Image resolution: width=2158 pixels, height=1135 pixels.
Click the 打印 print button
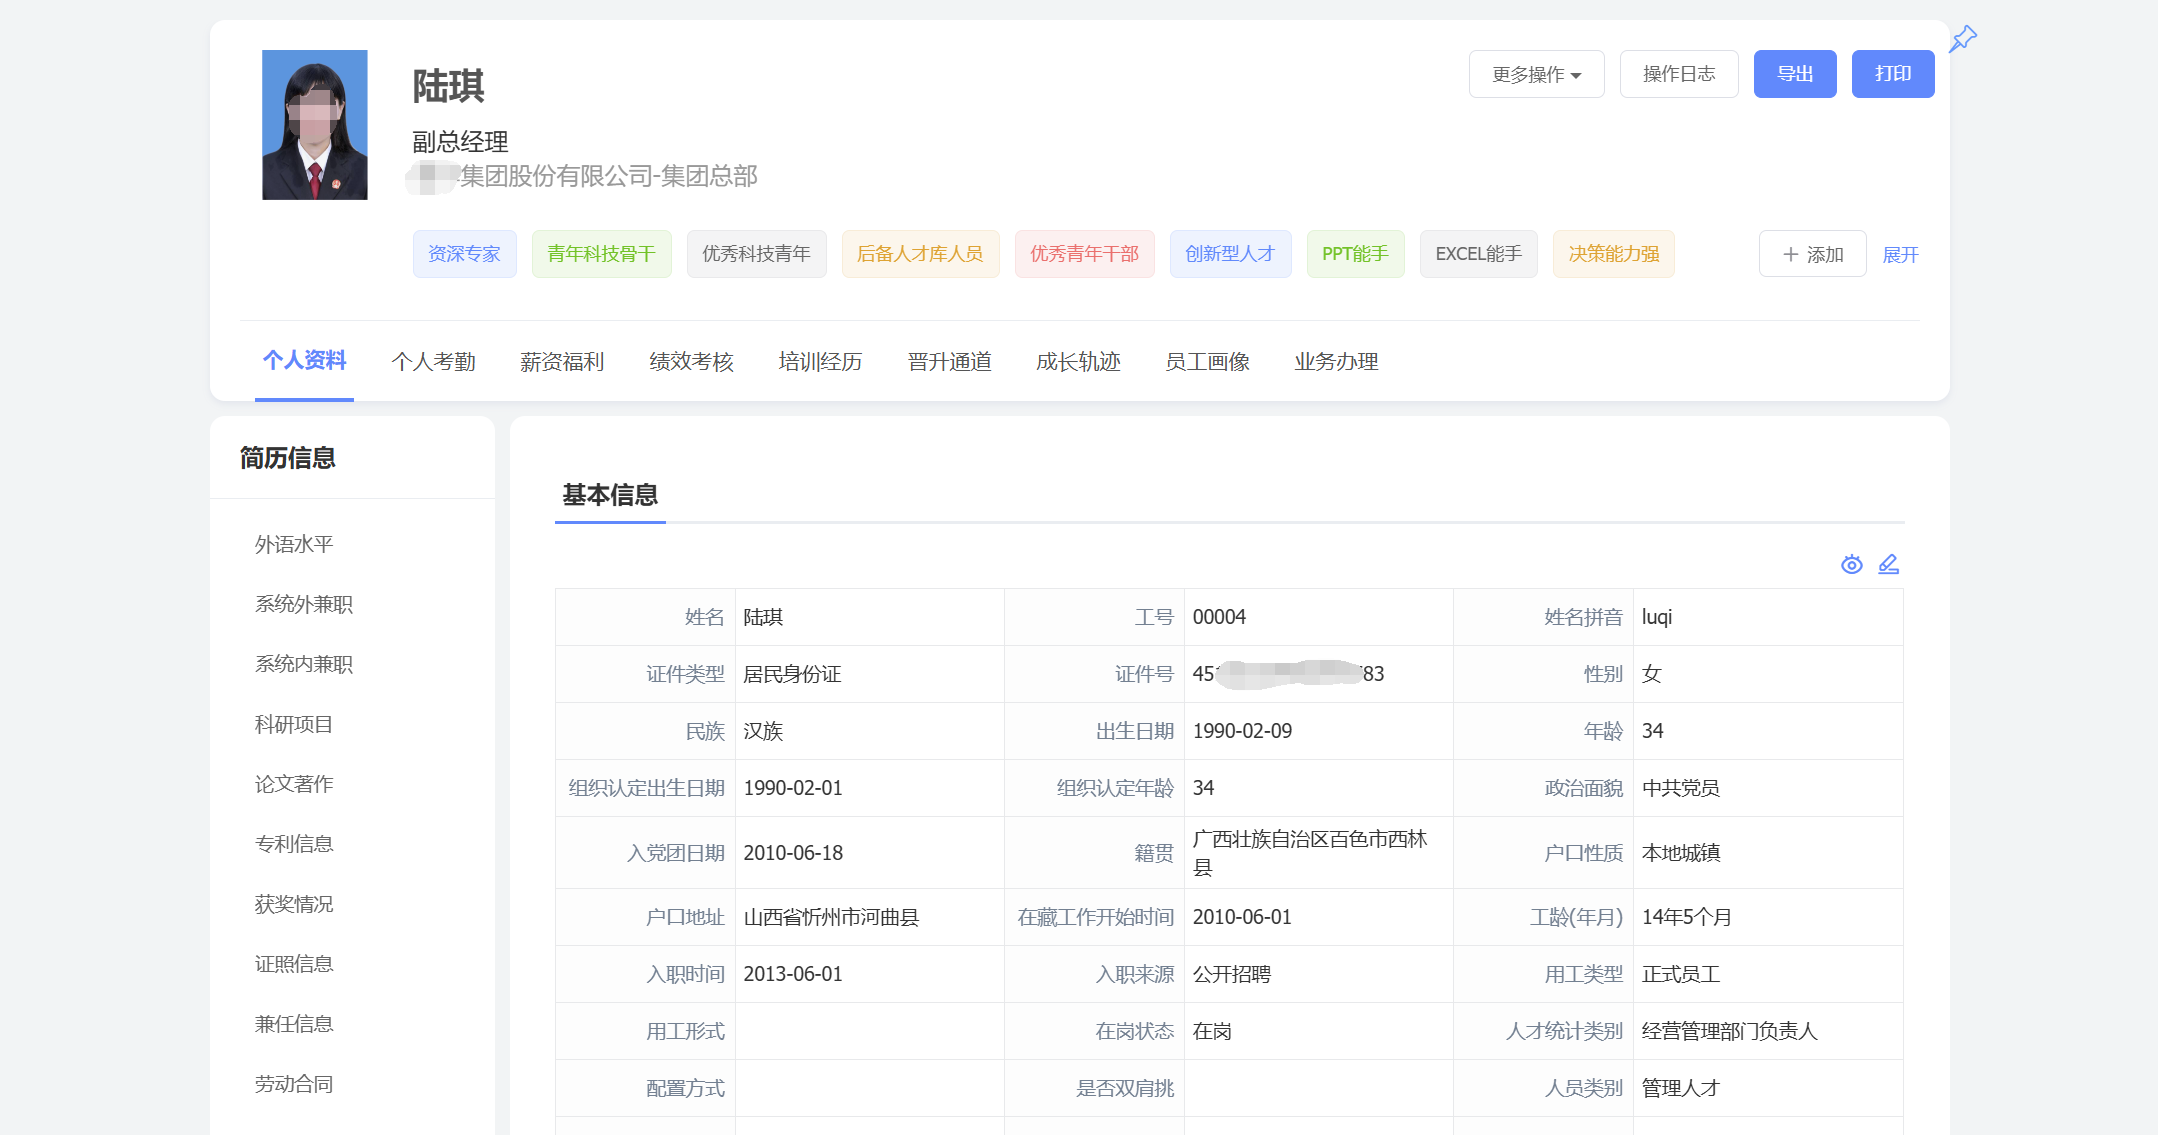1893,74
